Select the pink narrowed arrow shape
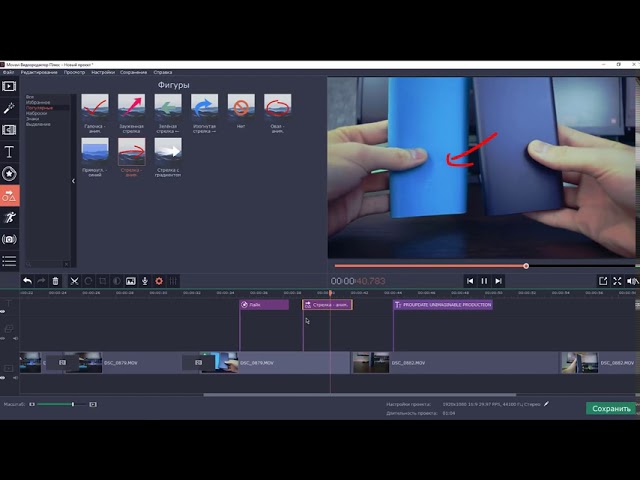The image size is (640, 480). pyautogui.click(x=131, y=108)
